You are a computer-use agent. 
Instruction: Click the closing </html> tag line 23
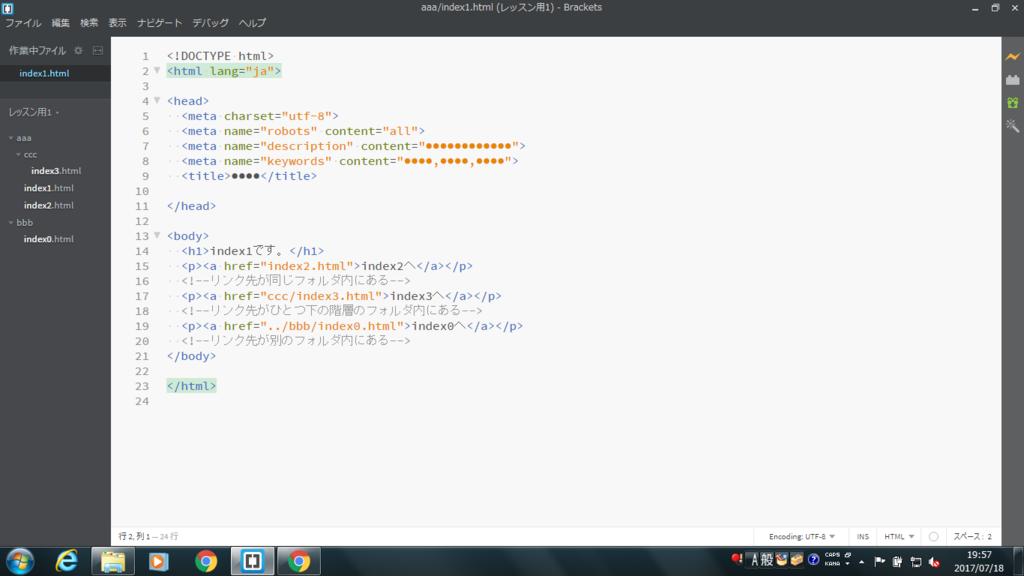(191, 386)
